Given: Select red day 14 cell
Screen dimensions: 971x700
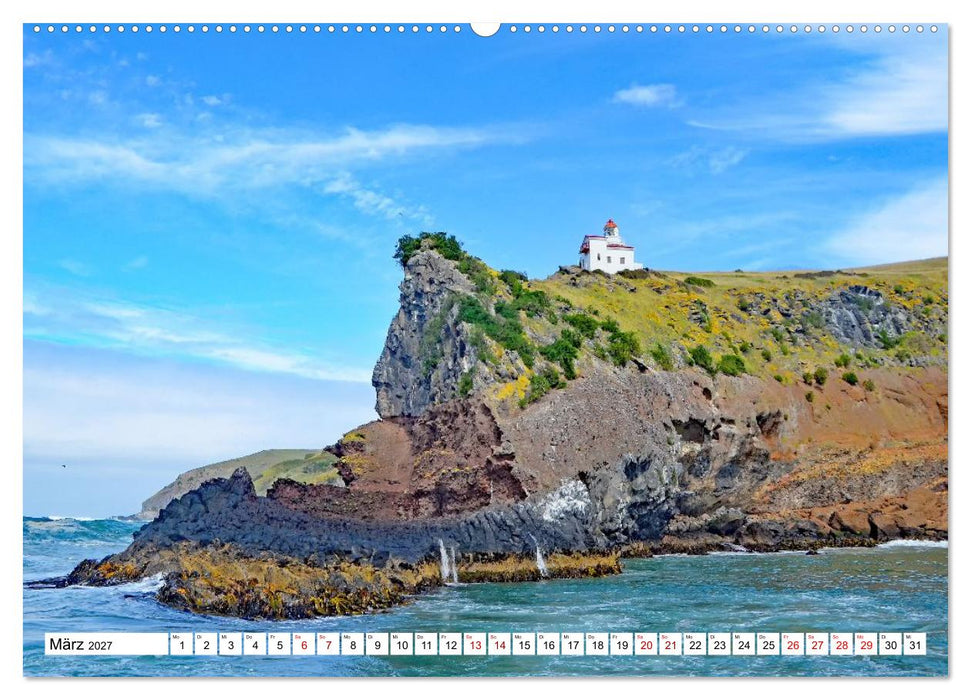Looking at the screenshot, I should coord(499,644).
